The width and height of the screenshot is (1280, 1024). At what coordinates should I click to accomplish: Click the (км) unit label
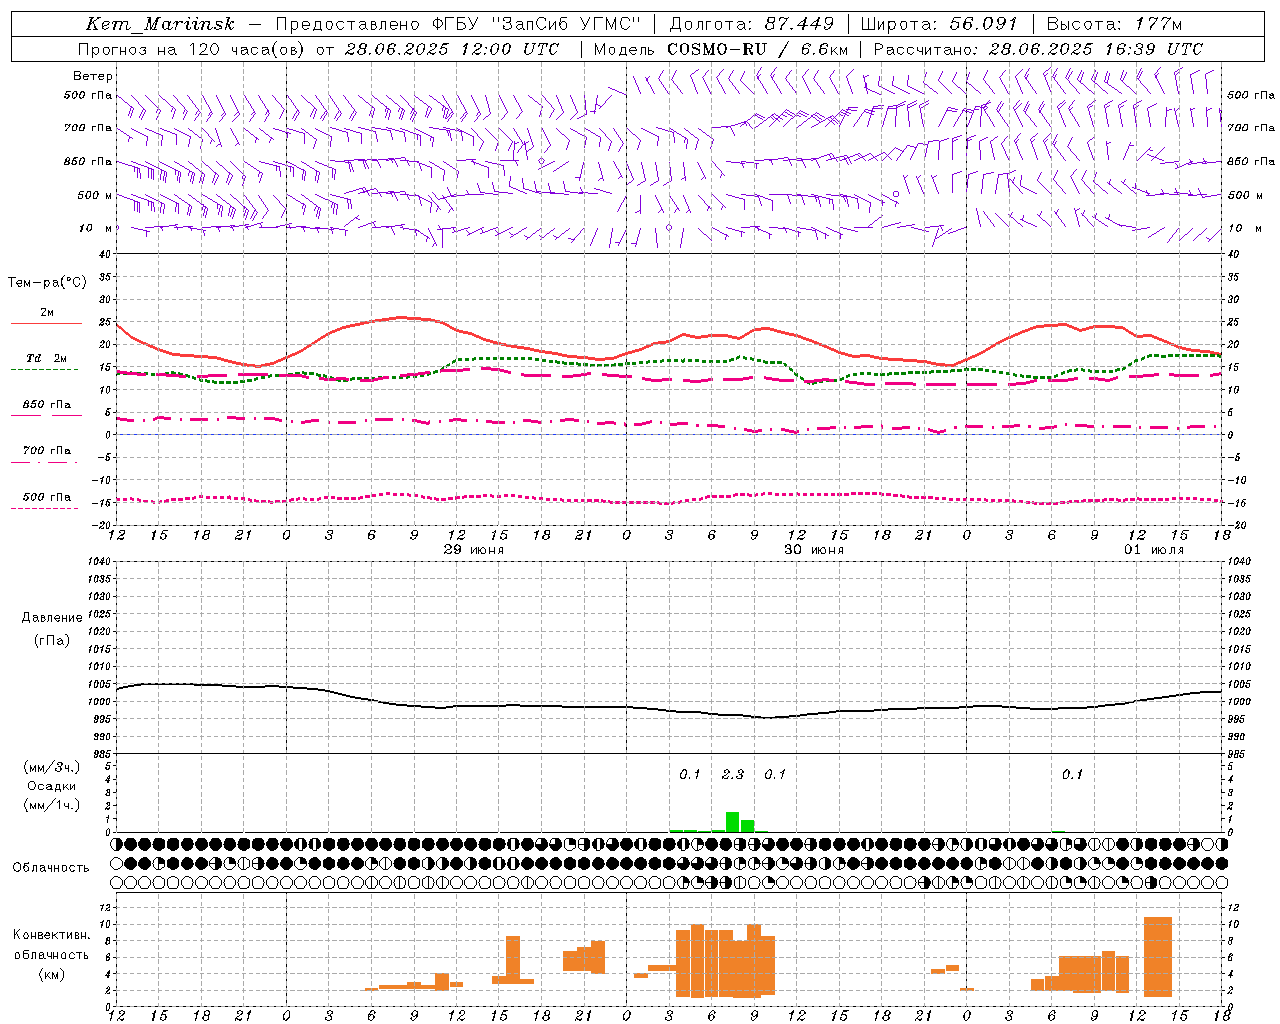[51, 975]
